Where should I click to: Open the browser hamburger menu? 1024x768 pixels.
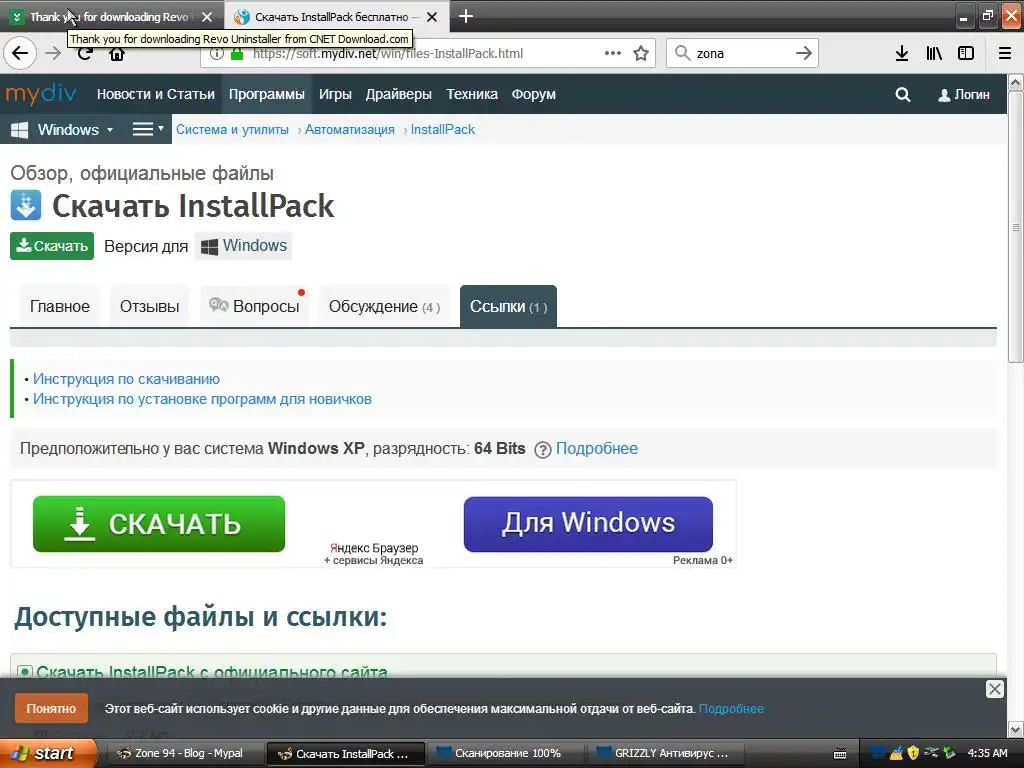1005,54
